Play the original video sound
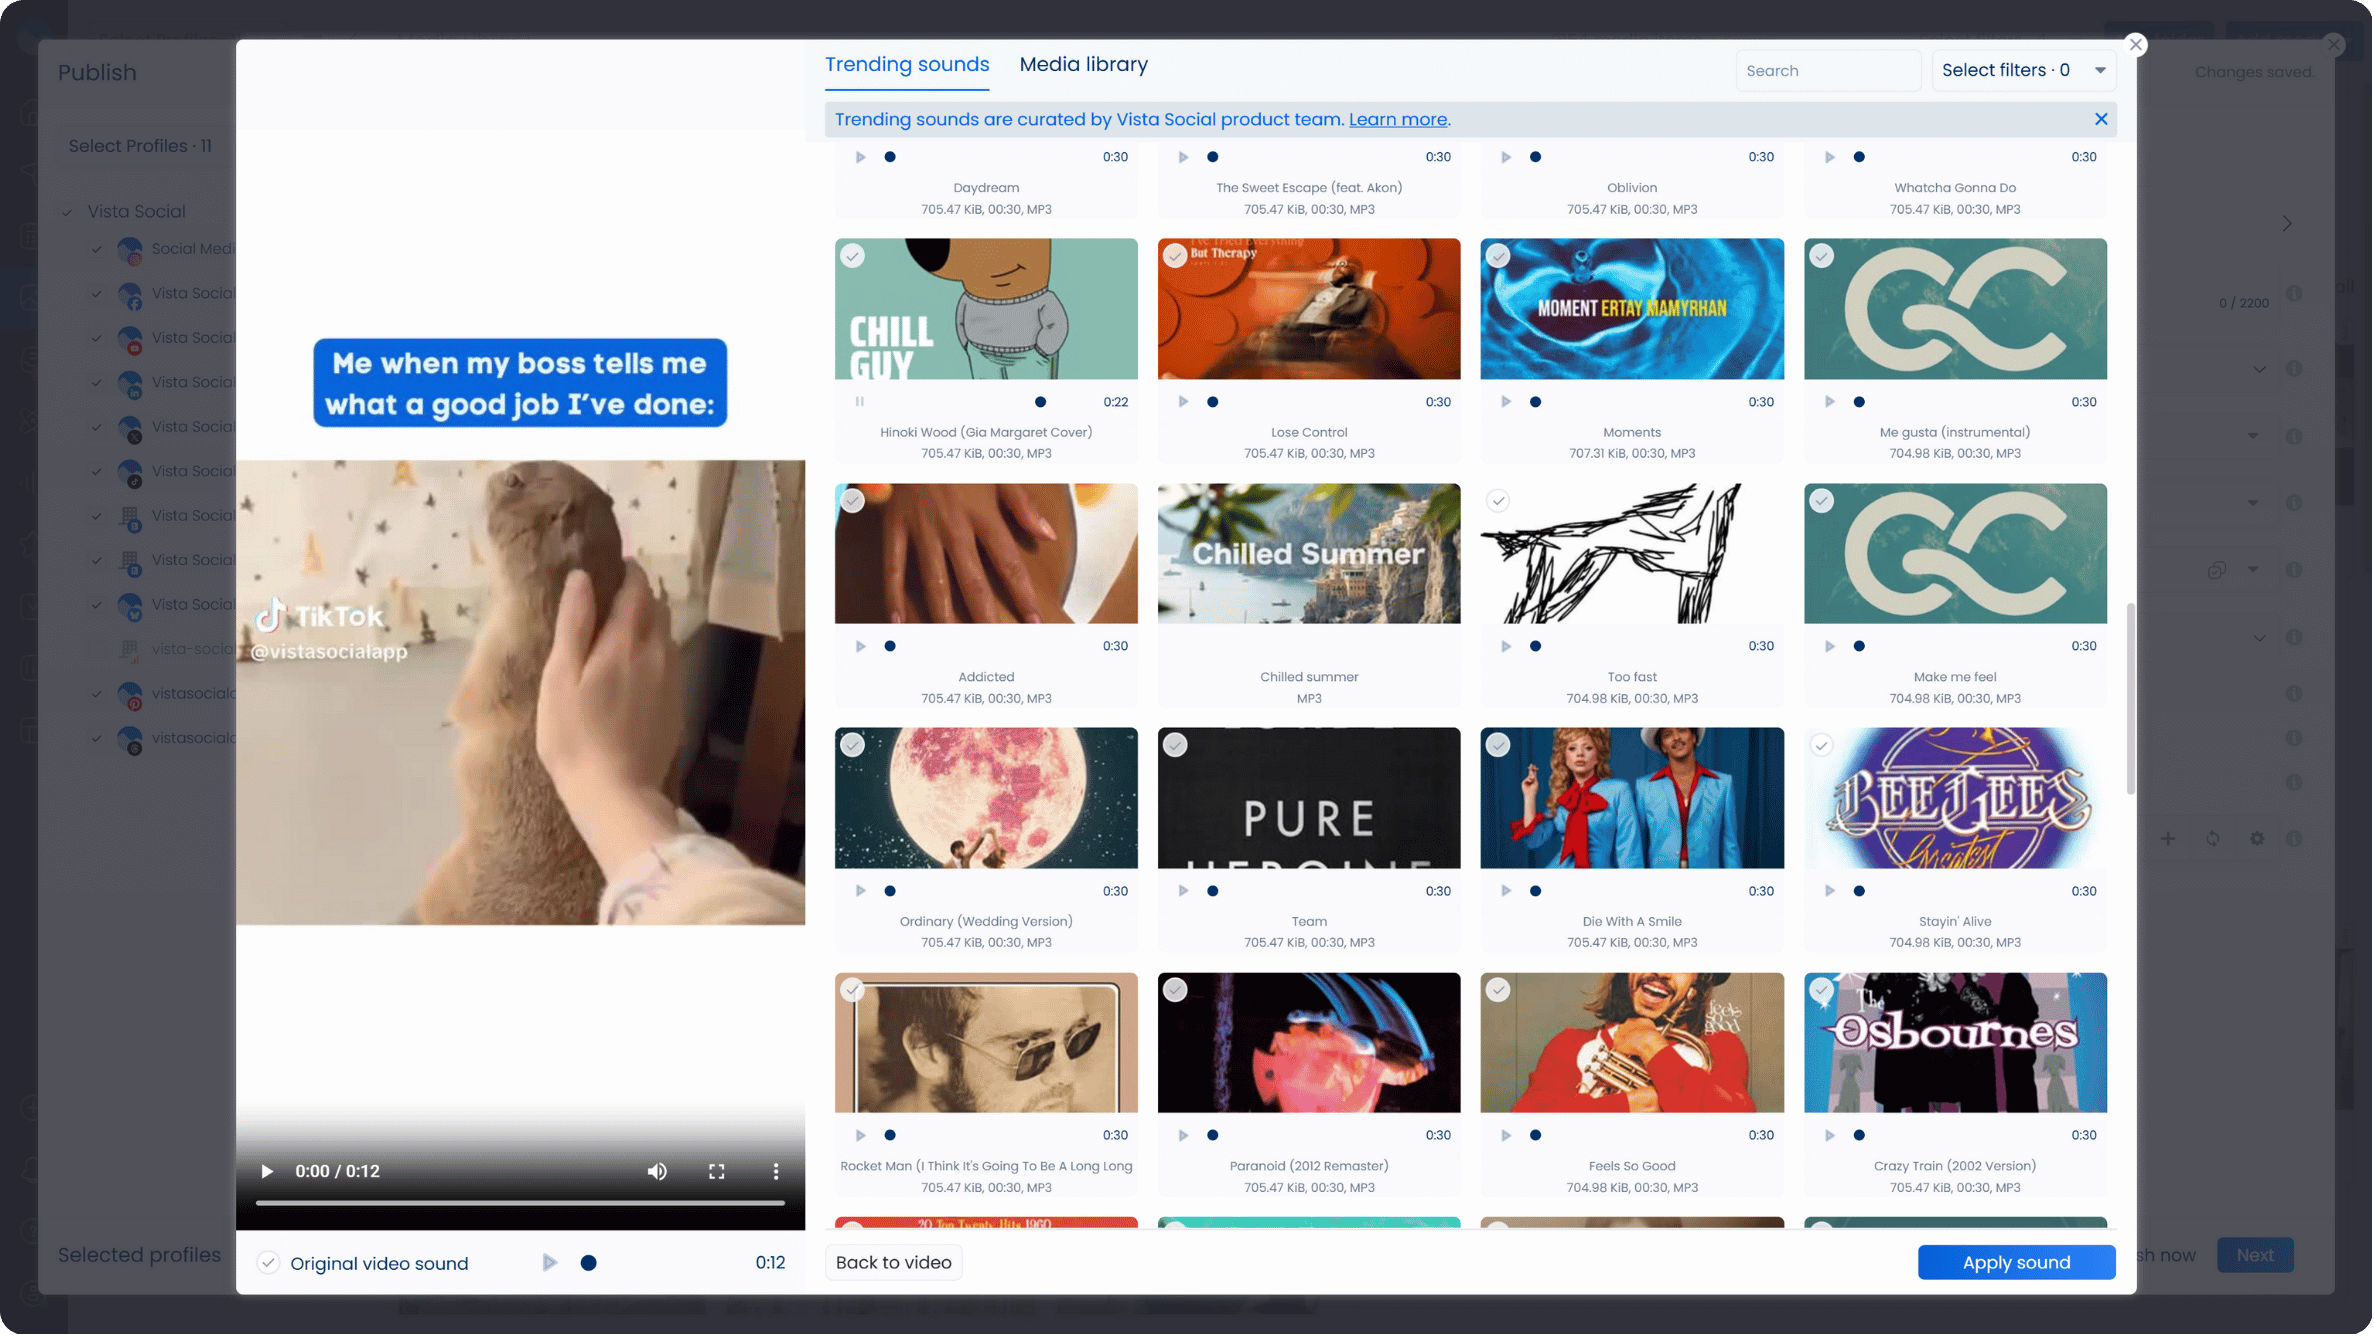Viewport: 2374px width, 1336px height. point(549,1263)
